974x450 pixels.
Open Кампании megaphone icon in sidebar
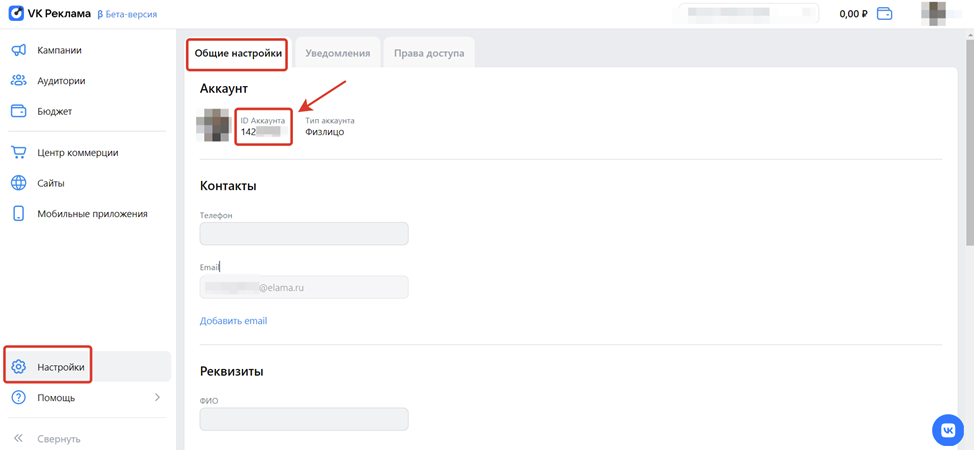[x=18, y=50]
